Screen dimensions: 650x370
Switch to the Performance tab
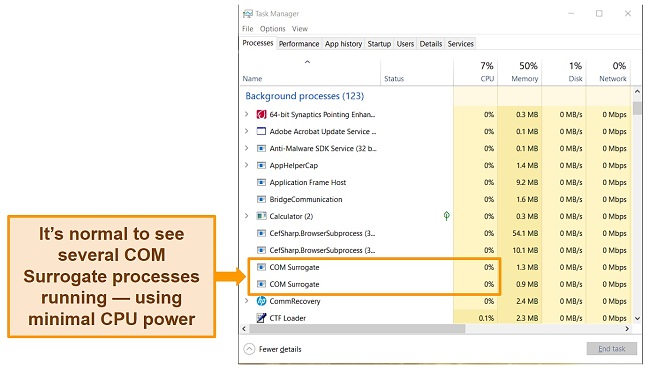pos(299,44)
